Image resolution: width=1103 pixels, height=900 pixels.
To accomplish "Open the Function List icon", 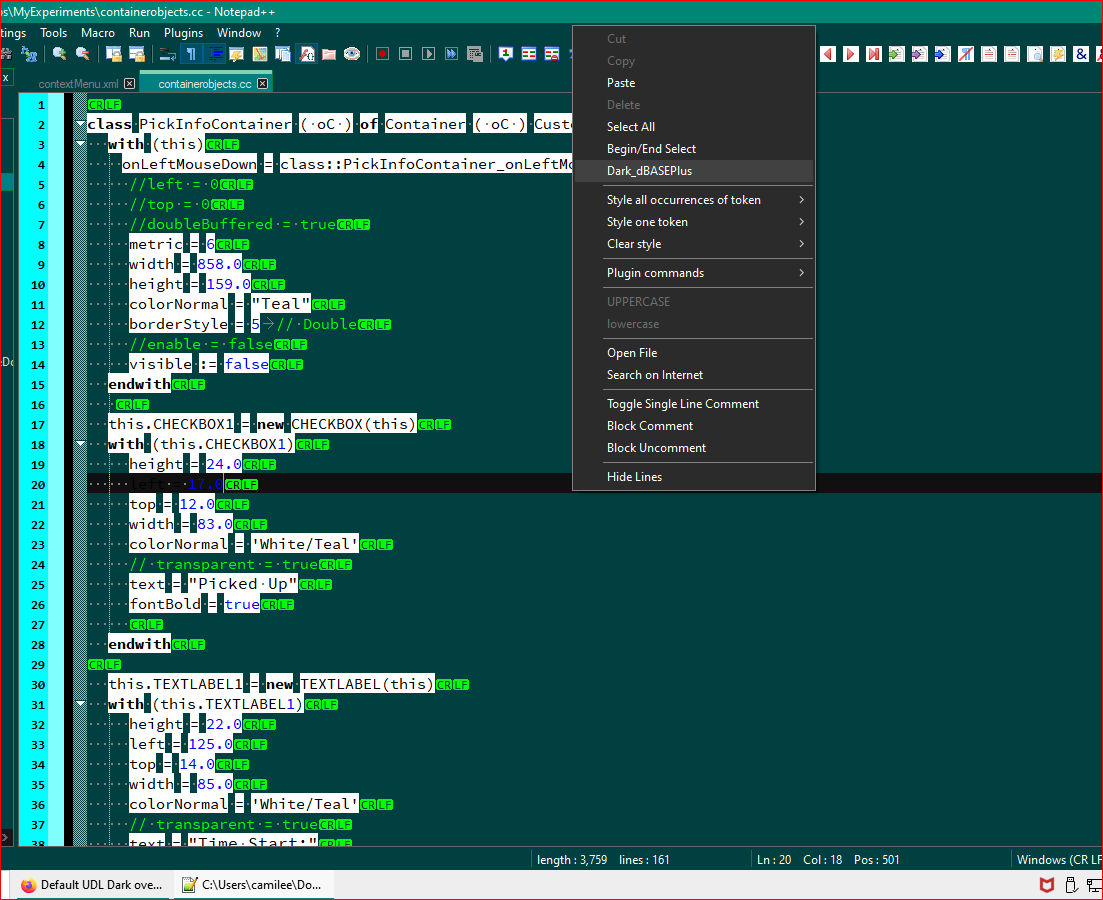I will (x=307, y=54).
